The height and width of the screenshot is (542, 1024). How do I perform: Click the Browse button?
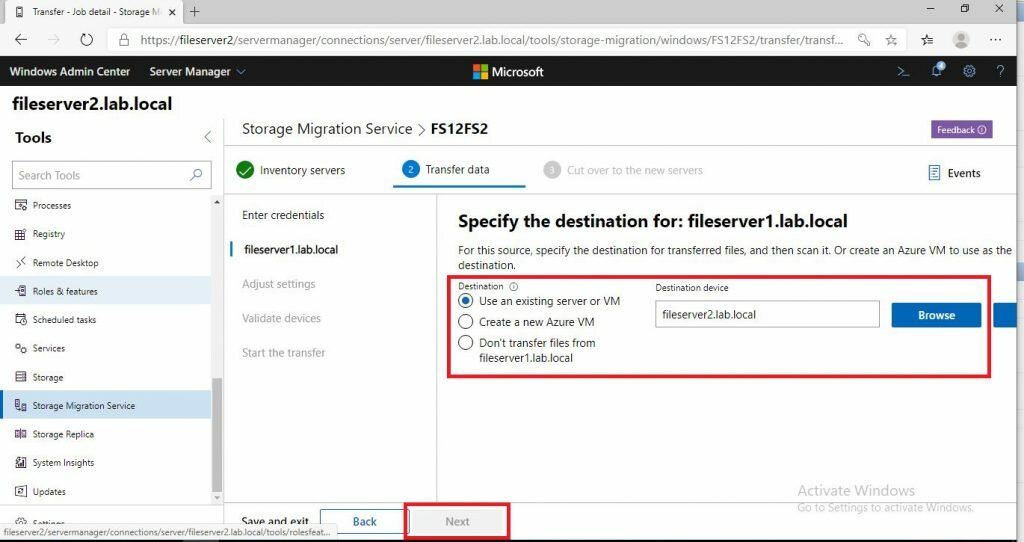point(936,315)
